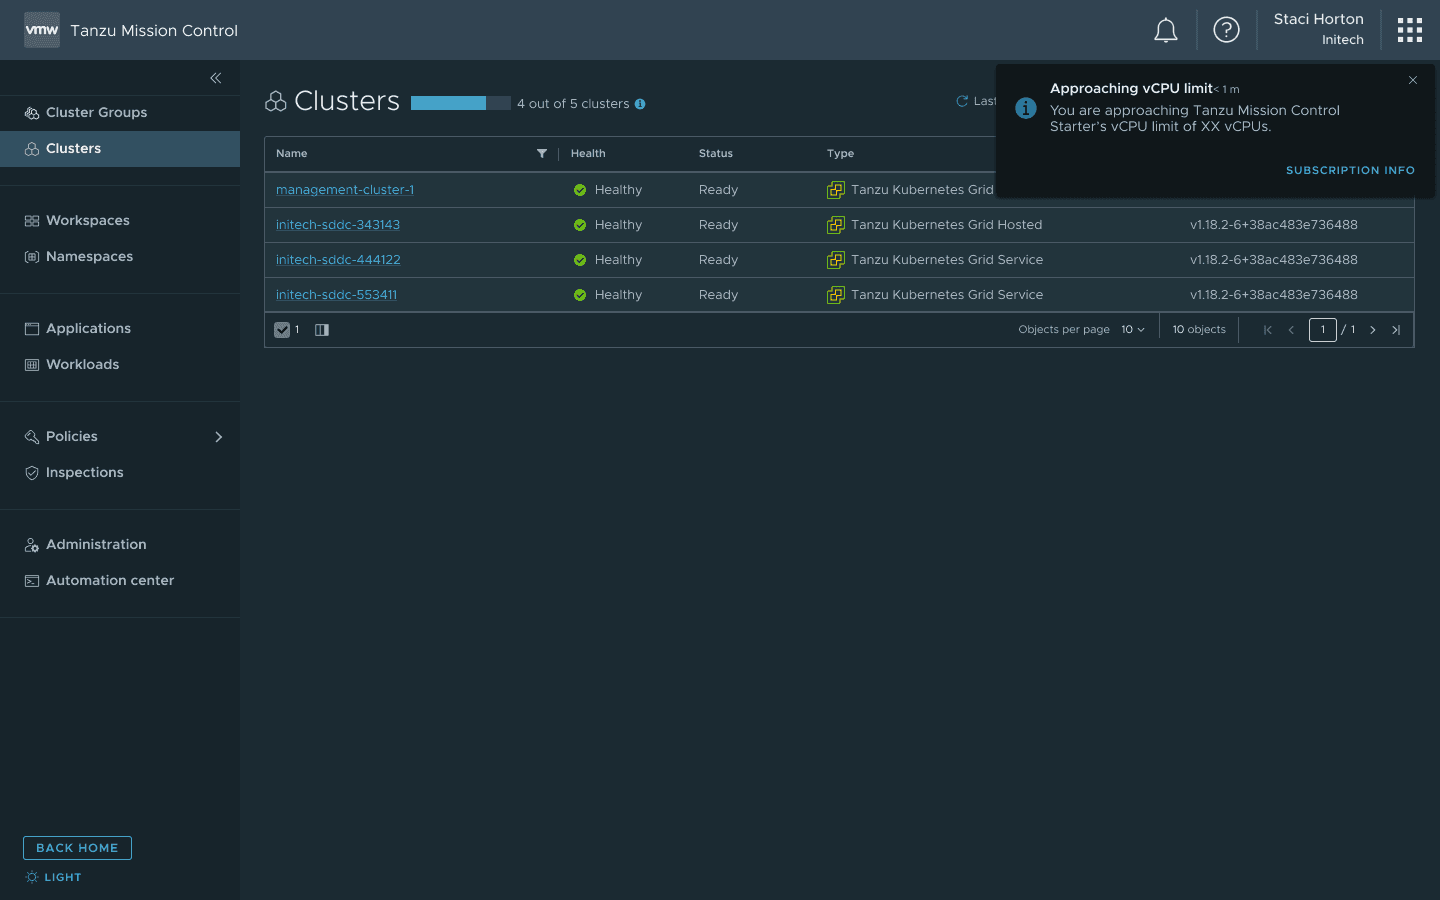
Task: Click the cluster usage progress bar
Action: [461, 103]
